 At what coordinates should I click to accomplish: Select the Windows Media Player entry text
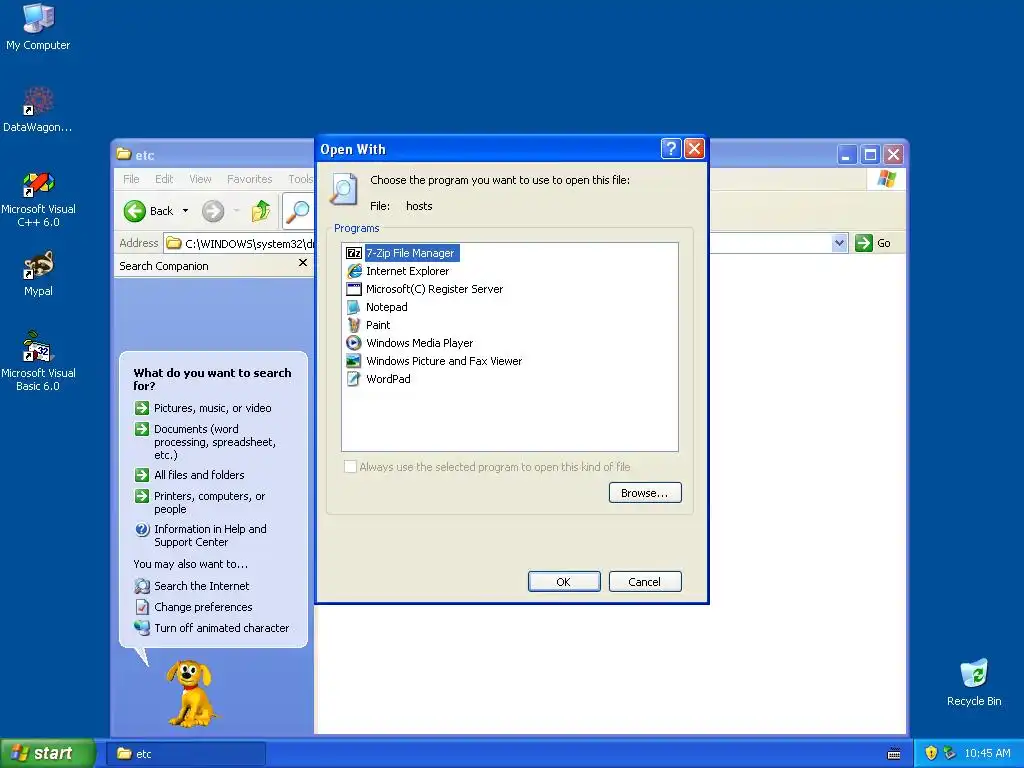pos(419,343)
